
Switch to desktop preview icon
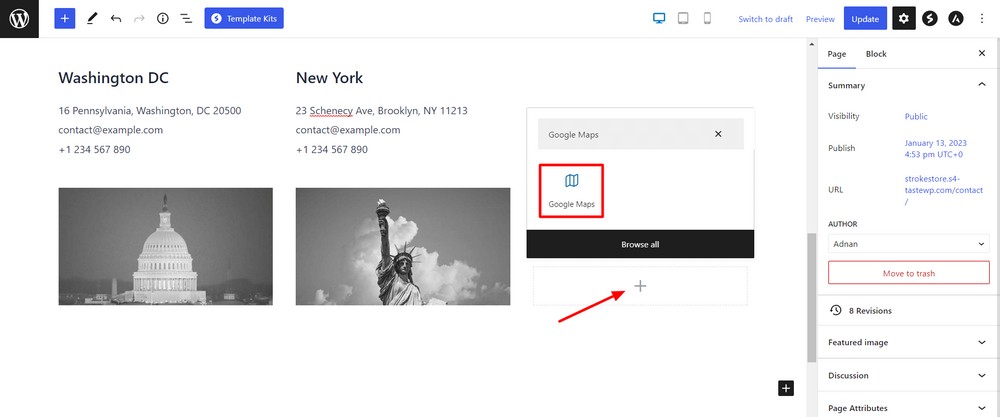click(659, 18)
